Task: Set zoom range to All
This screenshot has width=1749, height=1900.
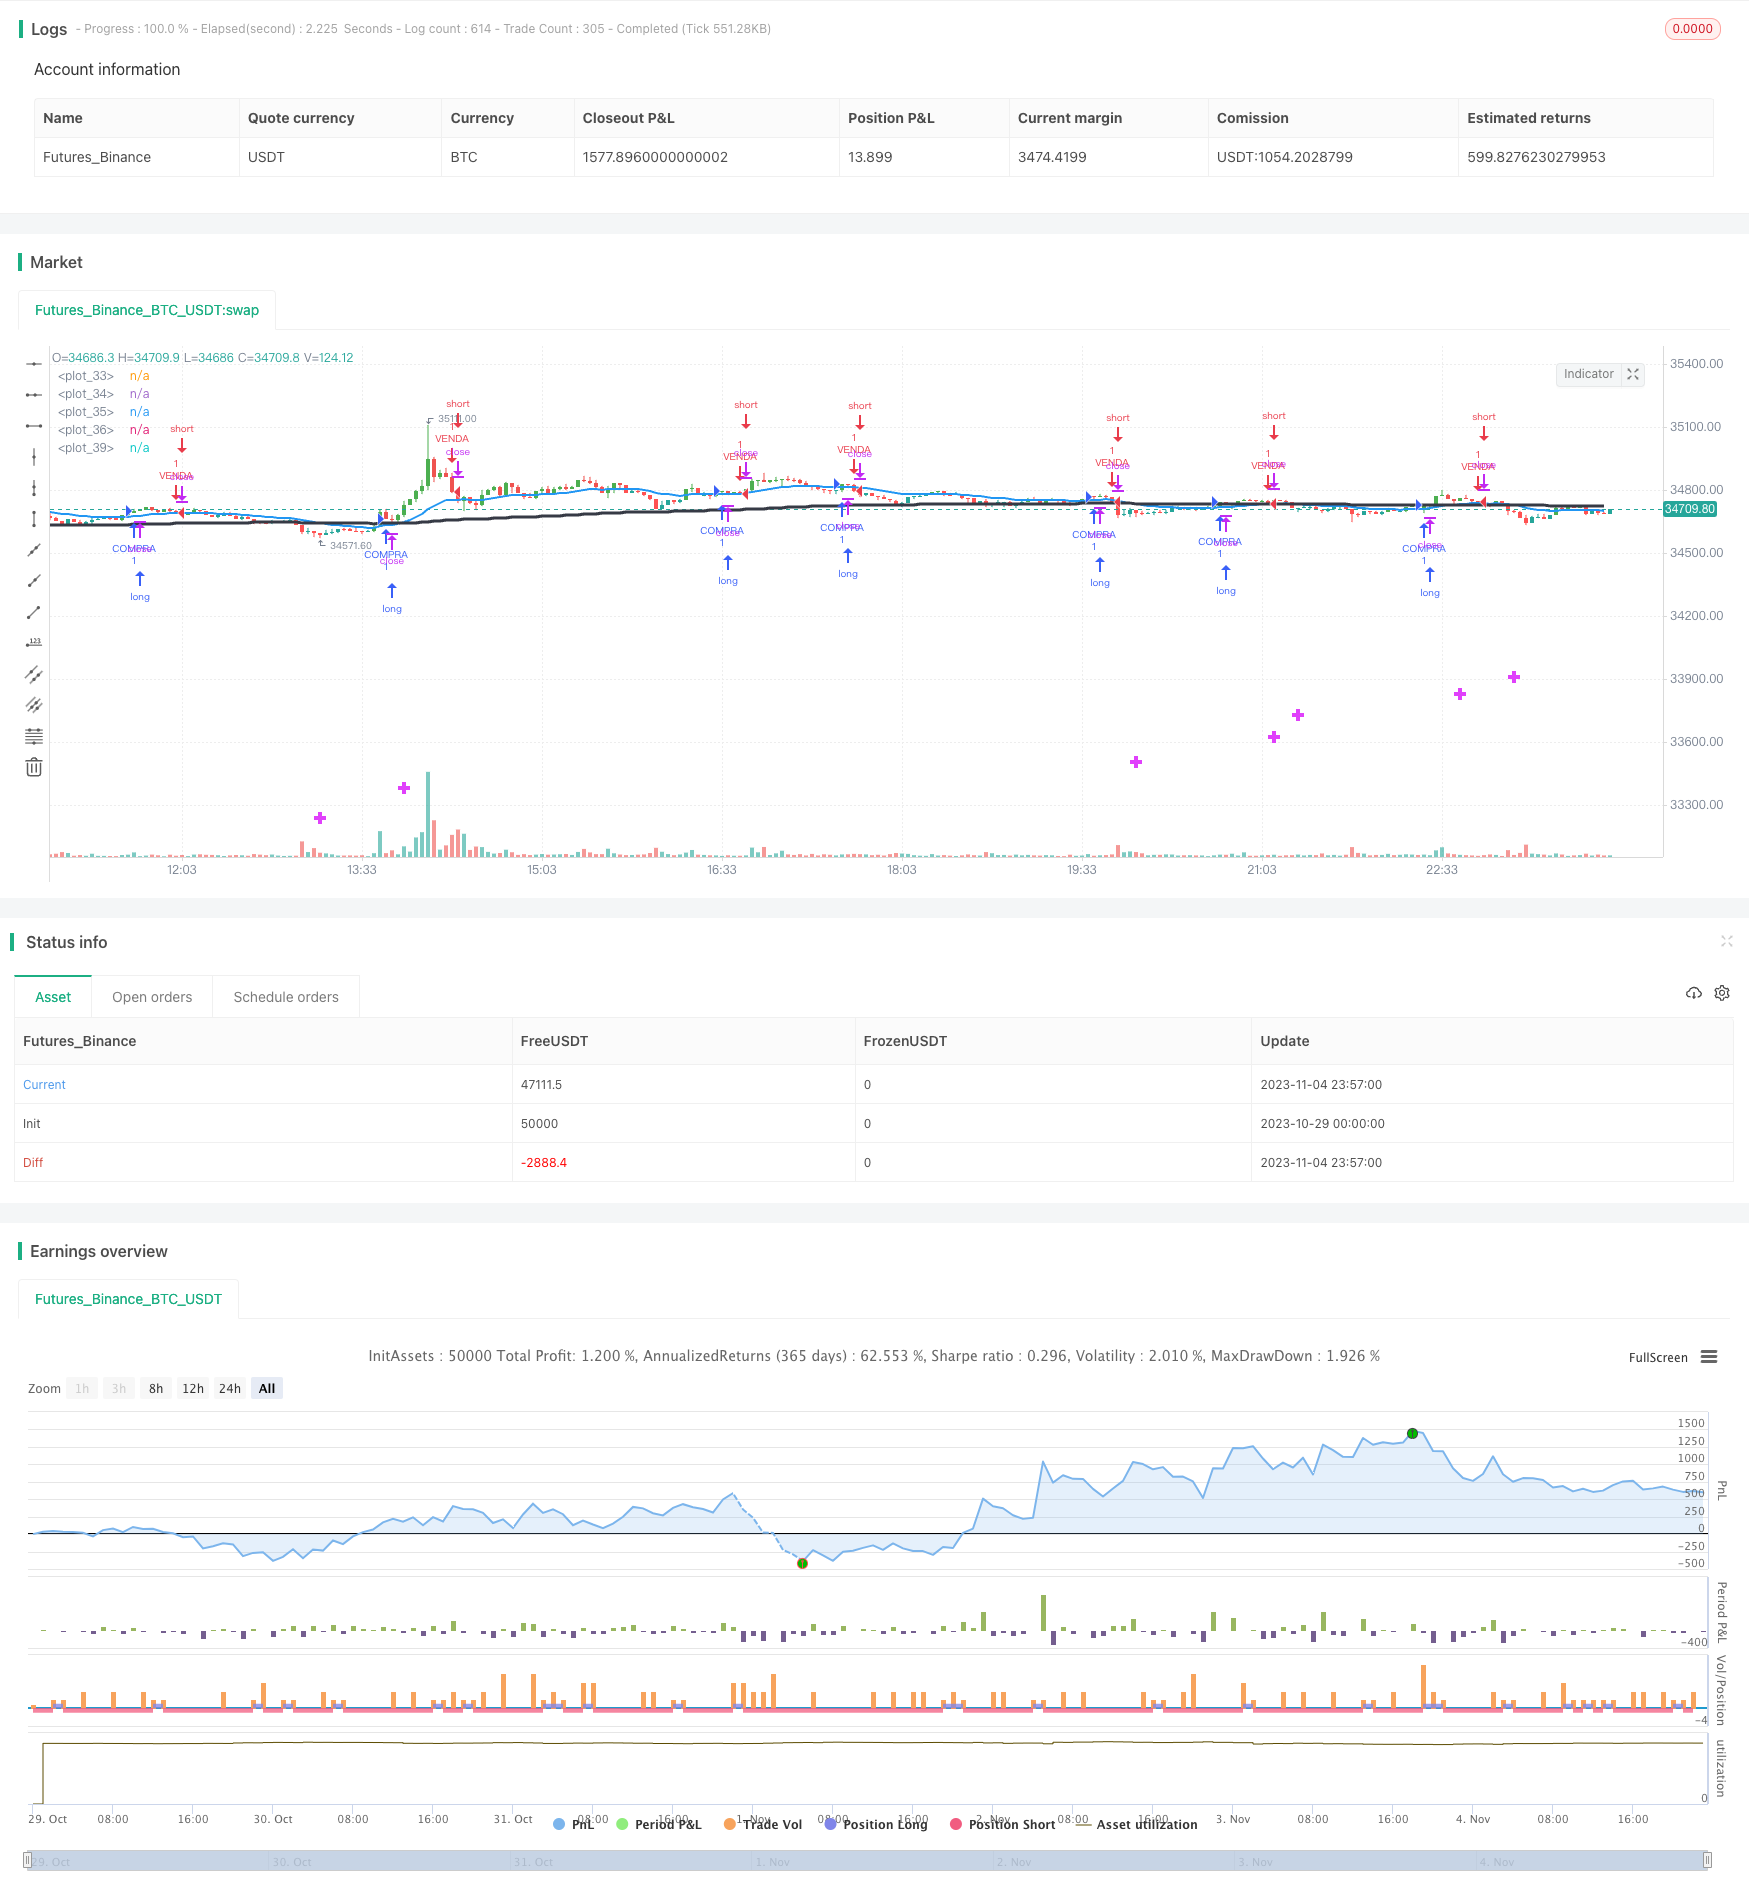Action: (x=267, y=1388)
